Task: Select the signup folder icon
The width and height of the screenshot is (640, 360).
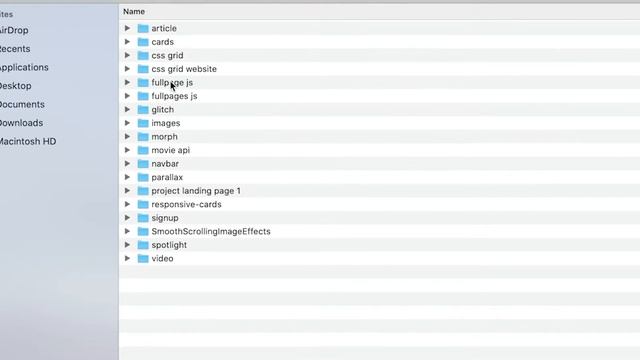Action: (x=143, y=218)
